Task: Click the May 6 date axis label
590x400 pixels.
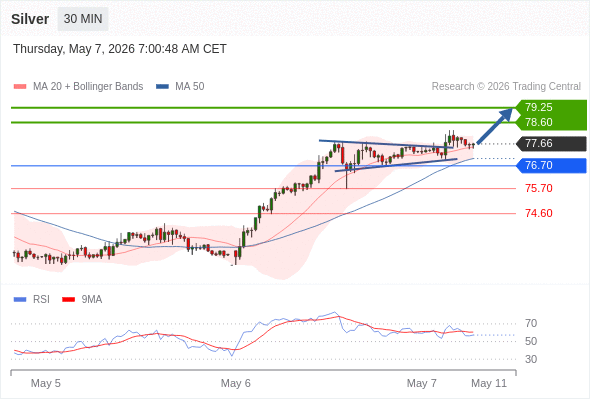Action: tap(236, 383)
